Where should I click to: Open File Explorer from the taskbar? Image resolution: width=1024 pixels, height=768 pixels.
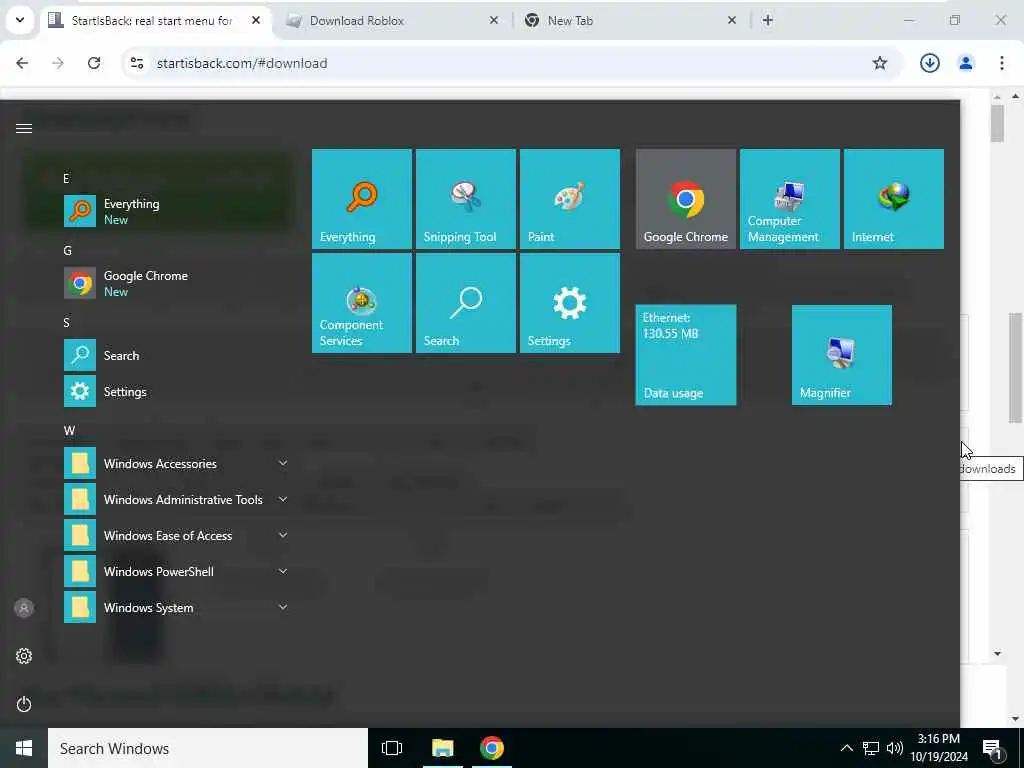point(442,748)
